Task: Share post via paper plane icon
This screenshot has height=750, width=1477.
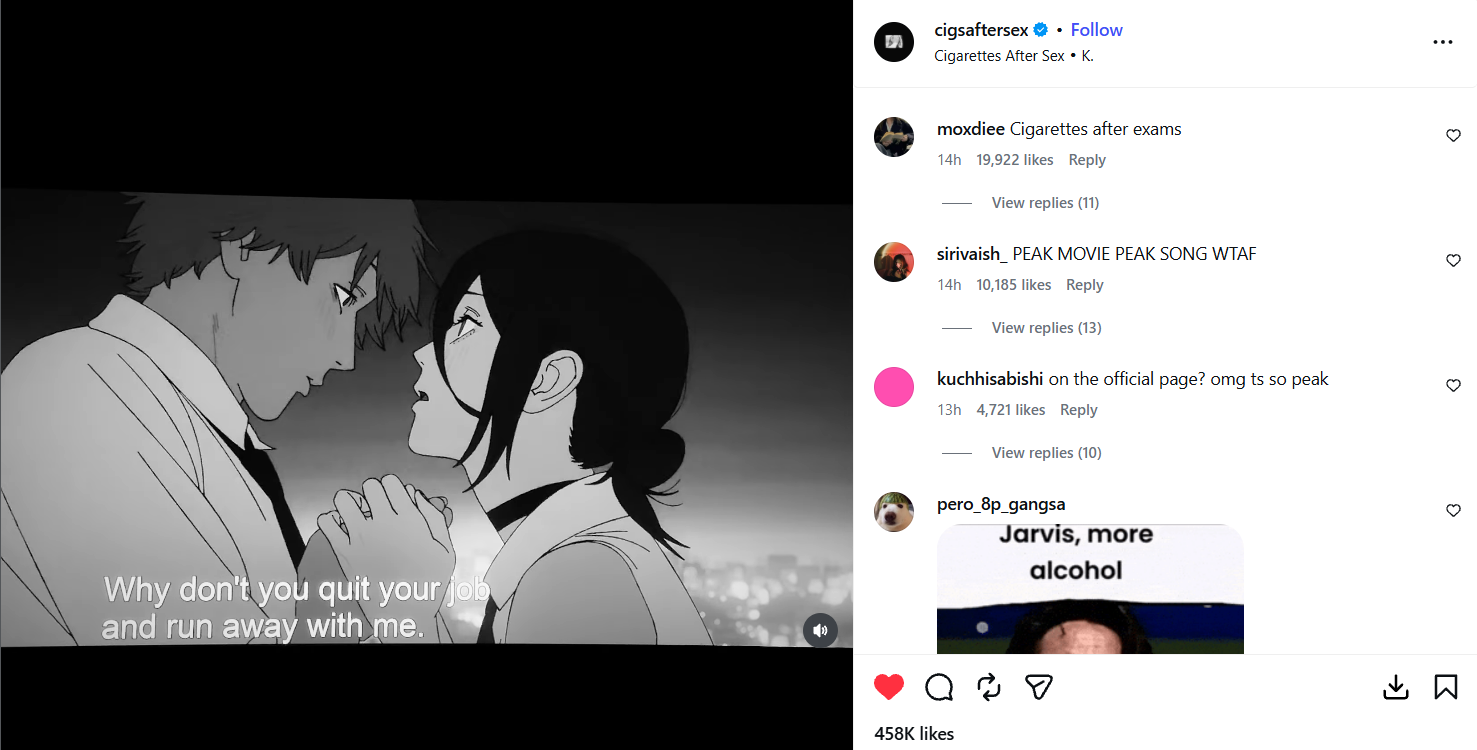Action: [1039, 687]
